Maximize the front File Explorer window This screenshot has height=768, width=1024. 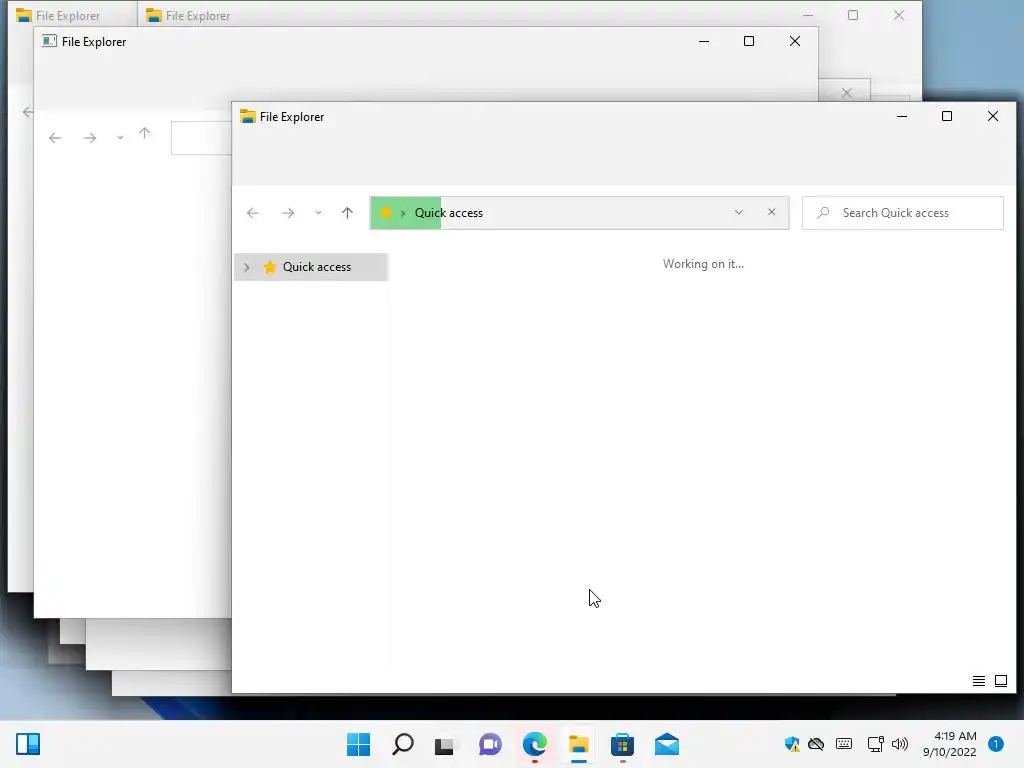(947, 116)
